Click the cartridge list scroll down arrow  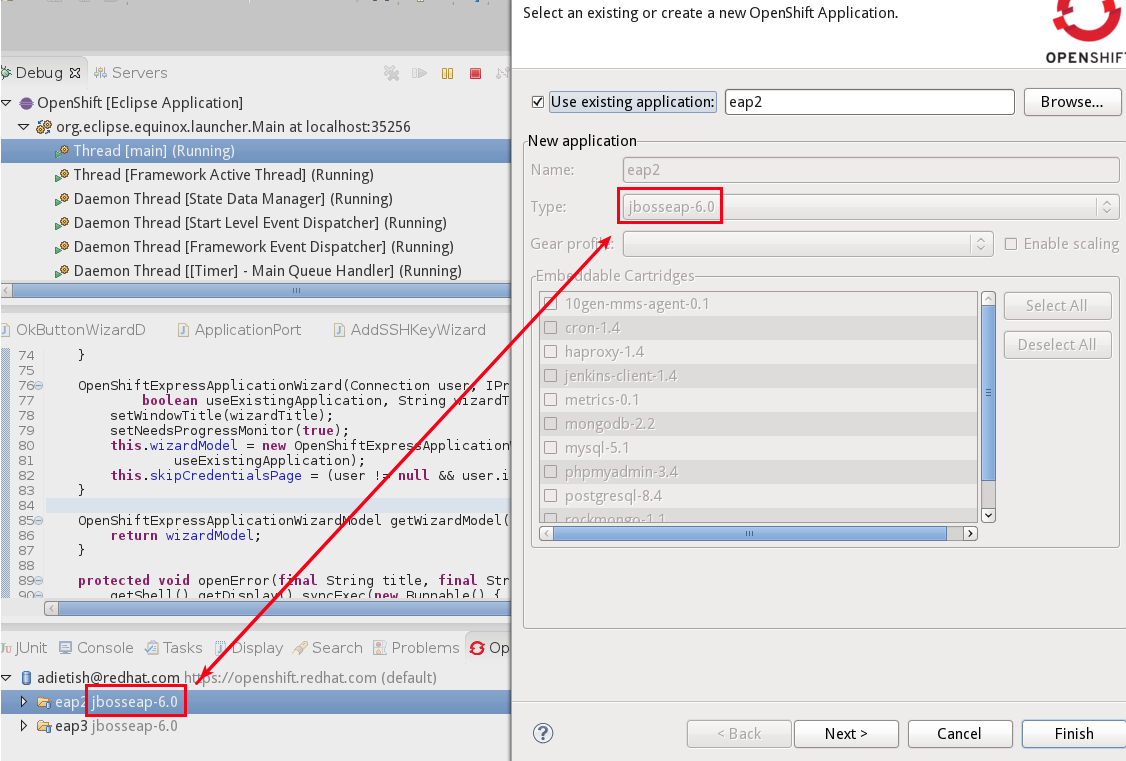988,515
